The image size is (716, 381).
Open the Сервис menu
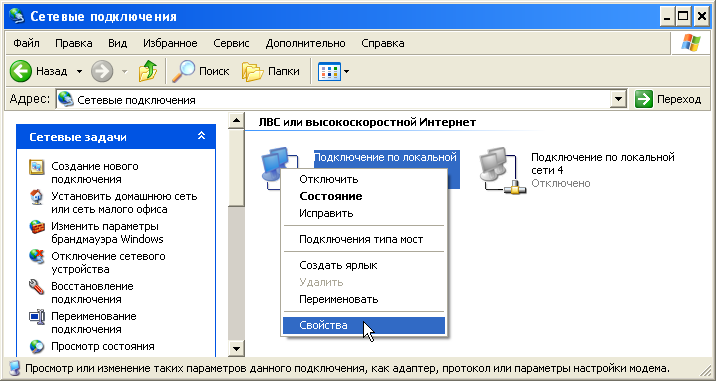pyautogui.click(x=231, y=43)
